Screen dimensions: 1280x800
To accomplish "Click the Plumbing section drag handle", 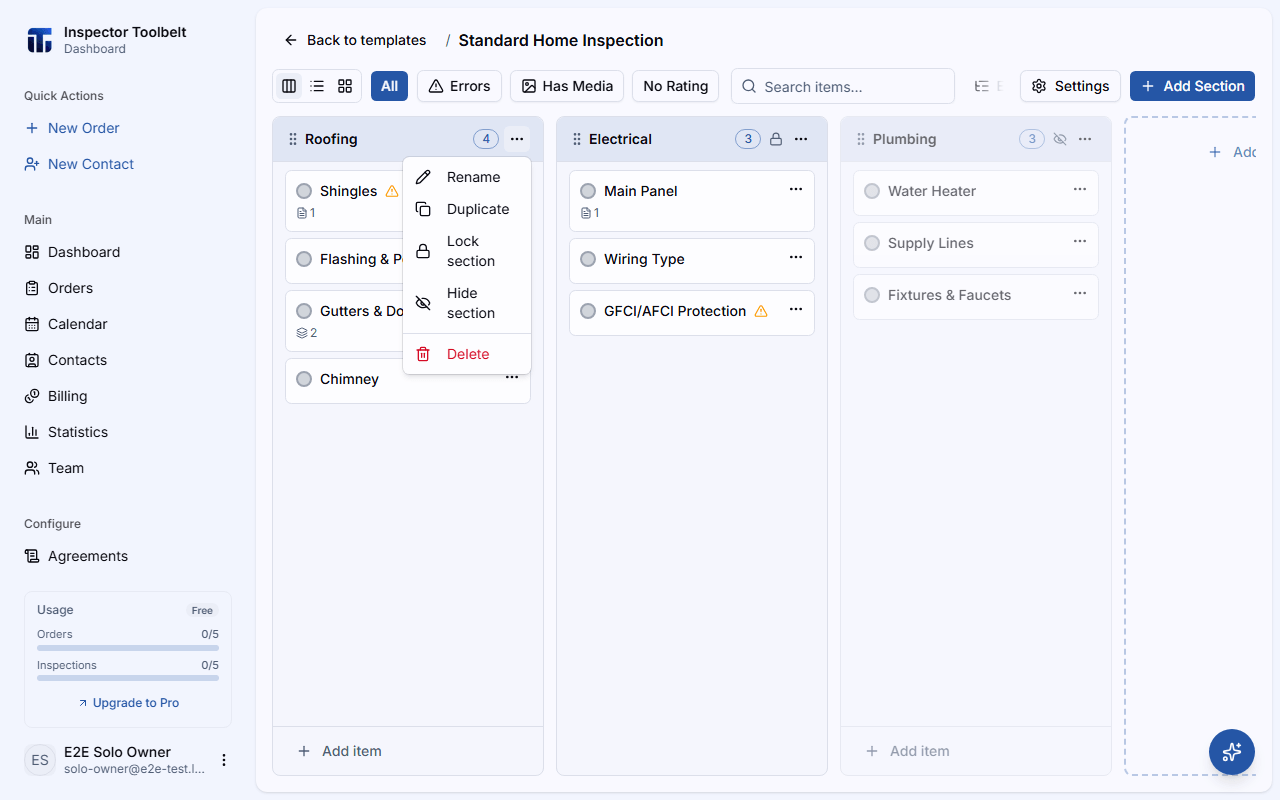I will 861,139.
